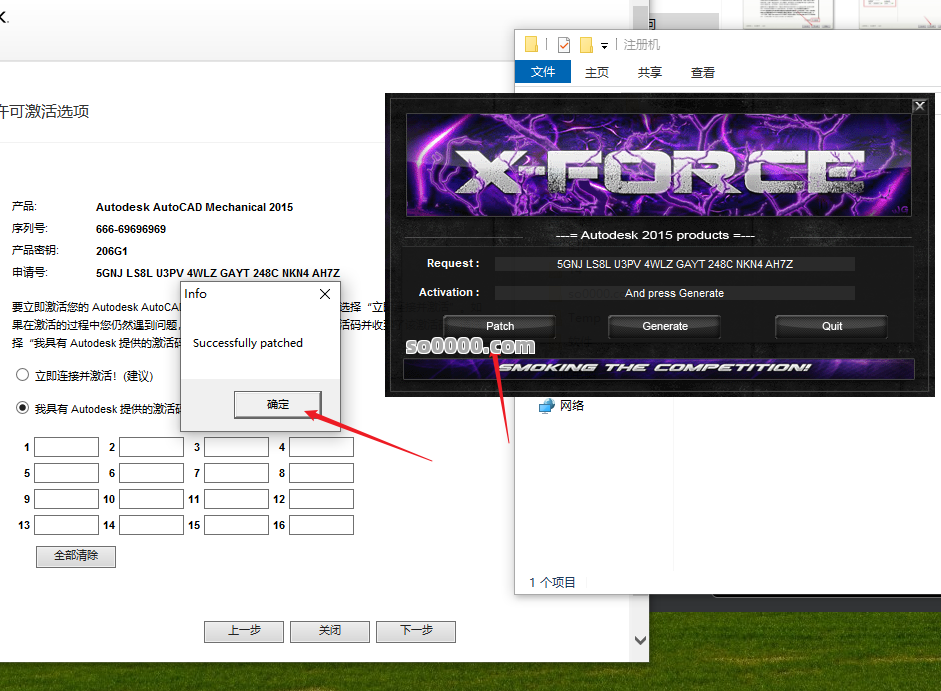The image size is (941, 691).
Task: Click the folder icon in Explorer title bar
Action: coord(531,44)
